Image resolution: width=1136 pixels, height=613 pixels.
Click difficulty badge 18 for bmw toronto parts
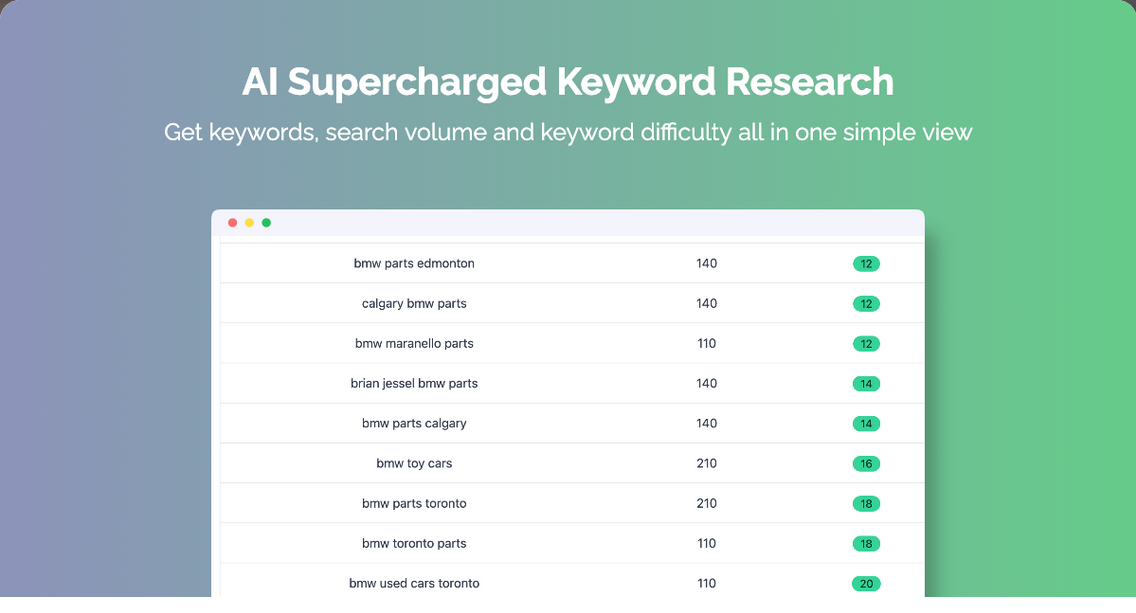(866, 543)
